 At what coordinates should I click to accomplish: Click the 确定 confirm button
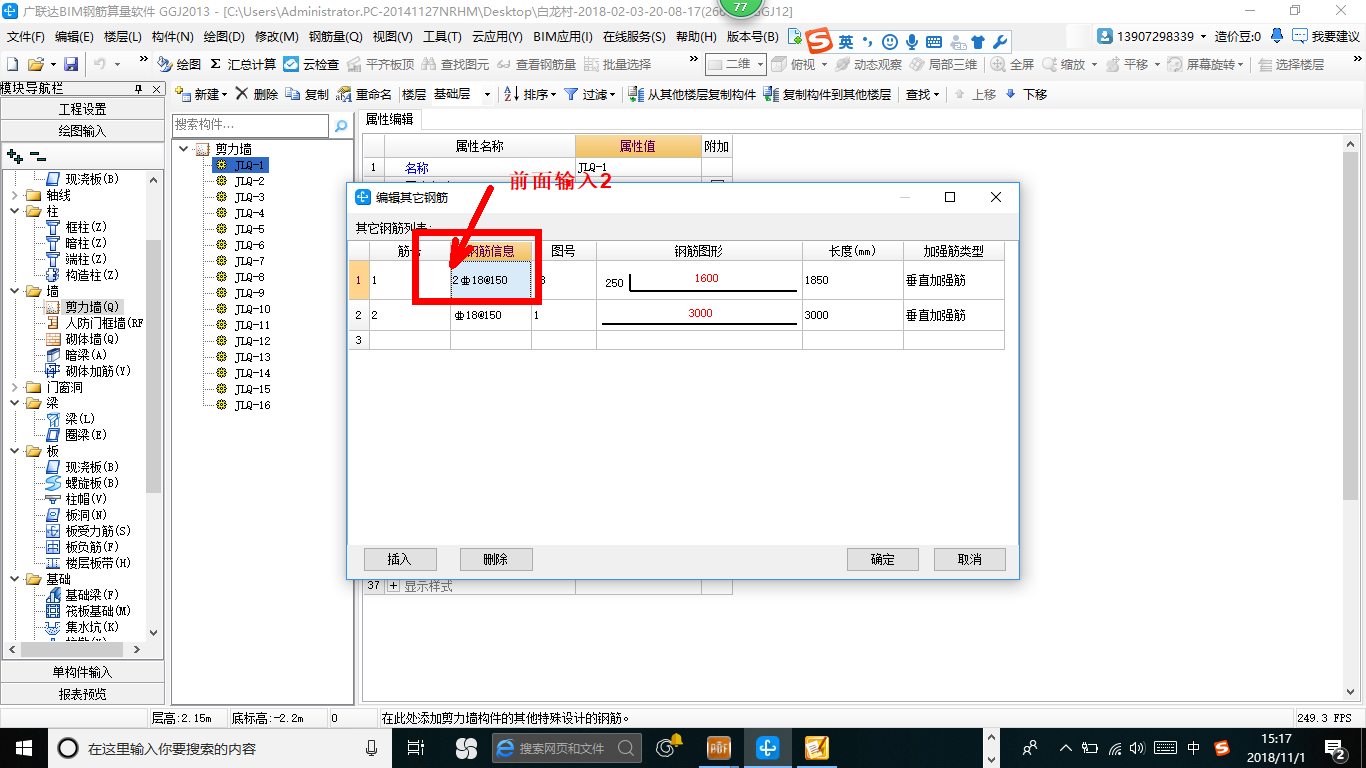(x=883, y=559)
